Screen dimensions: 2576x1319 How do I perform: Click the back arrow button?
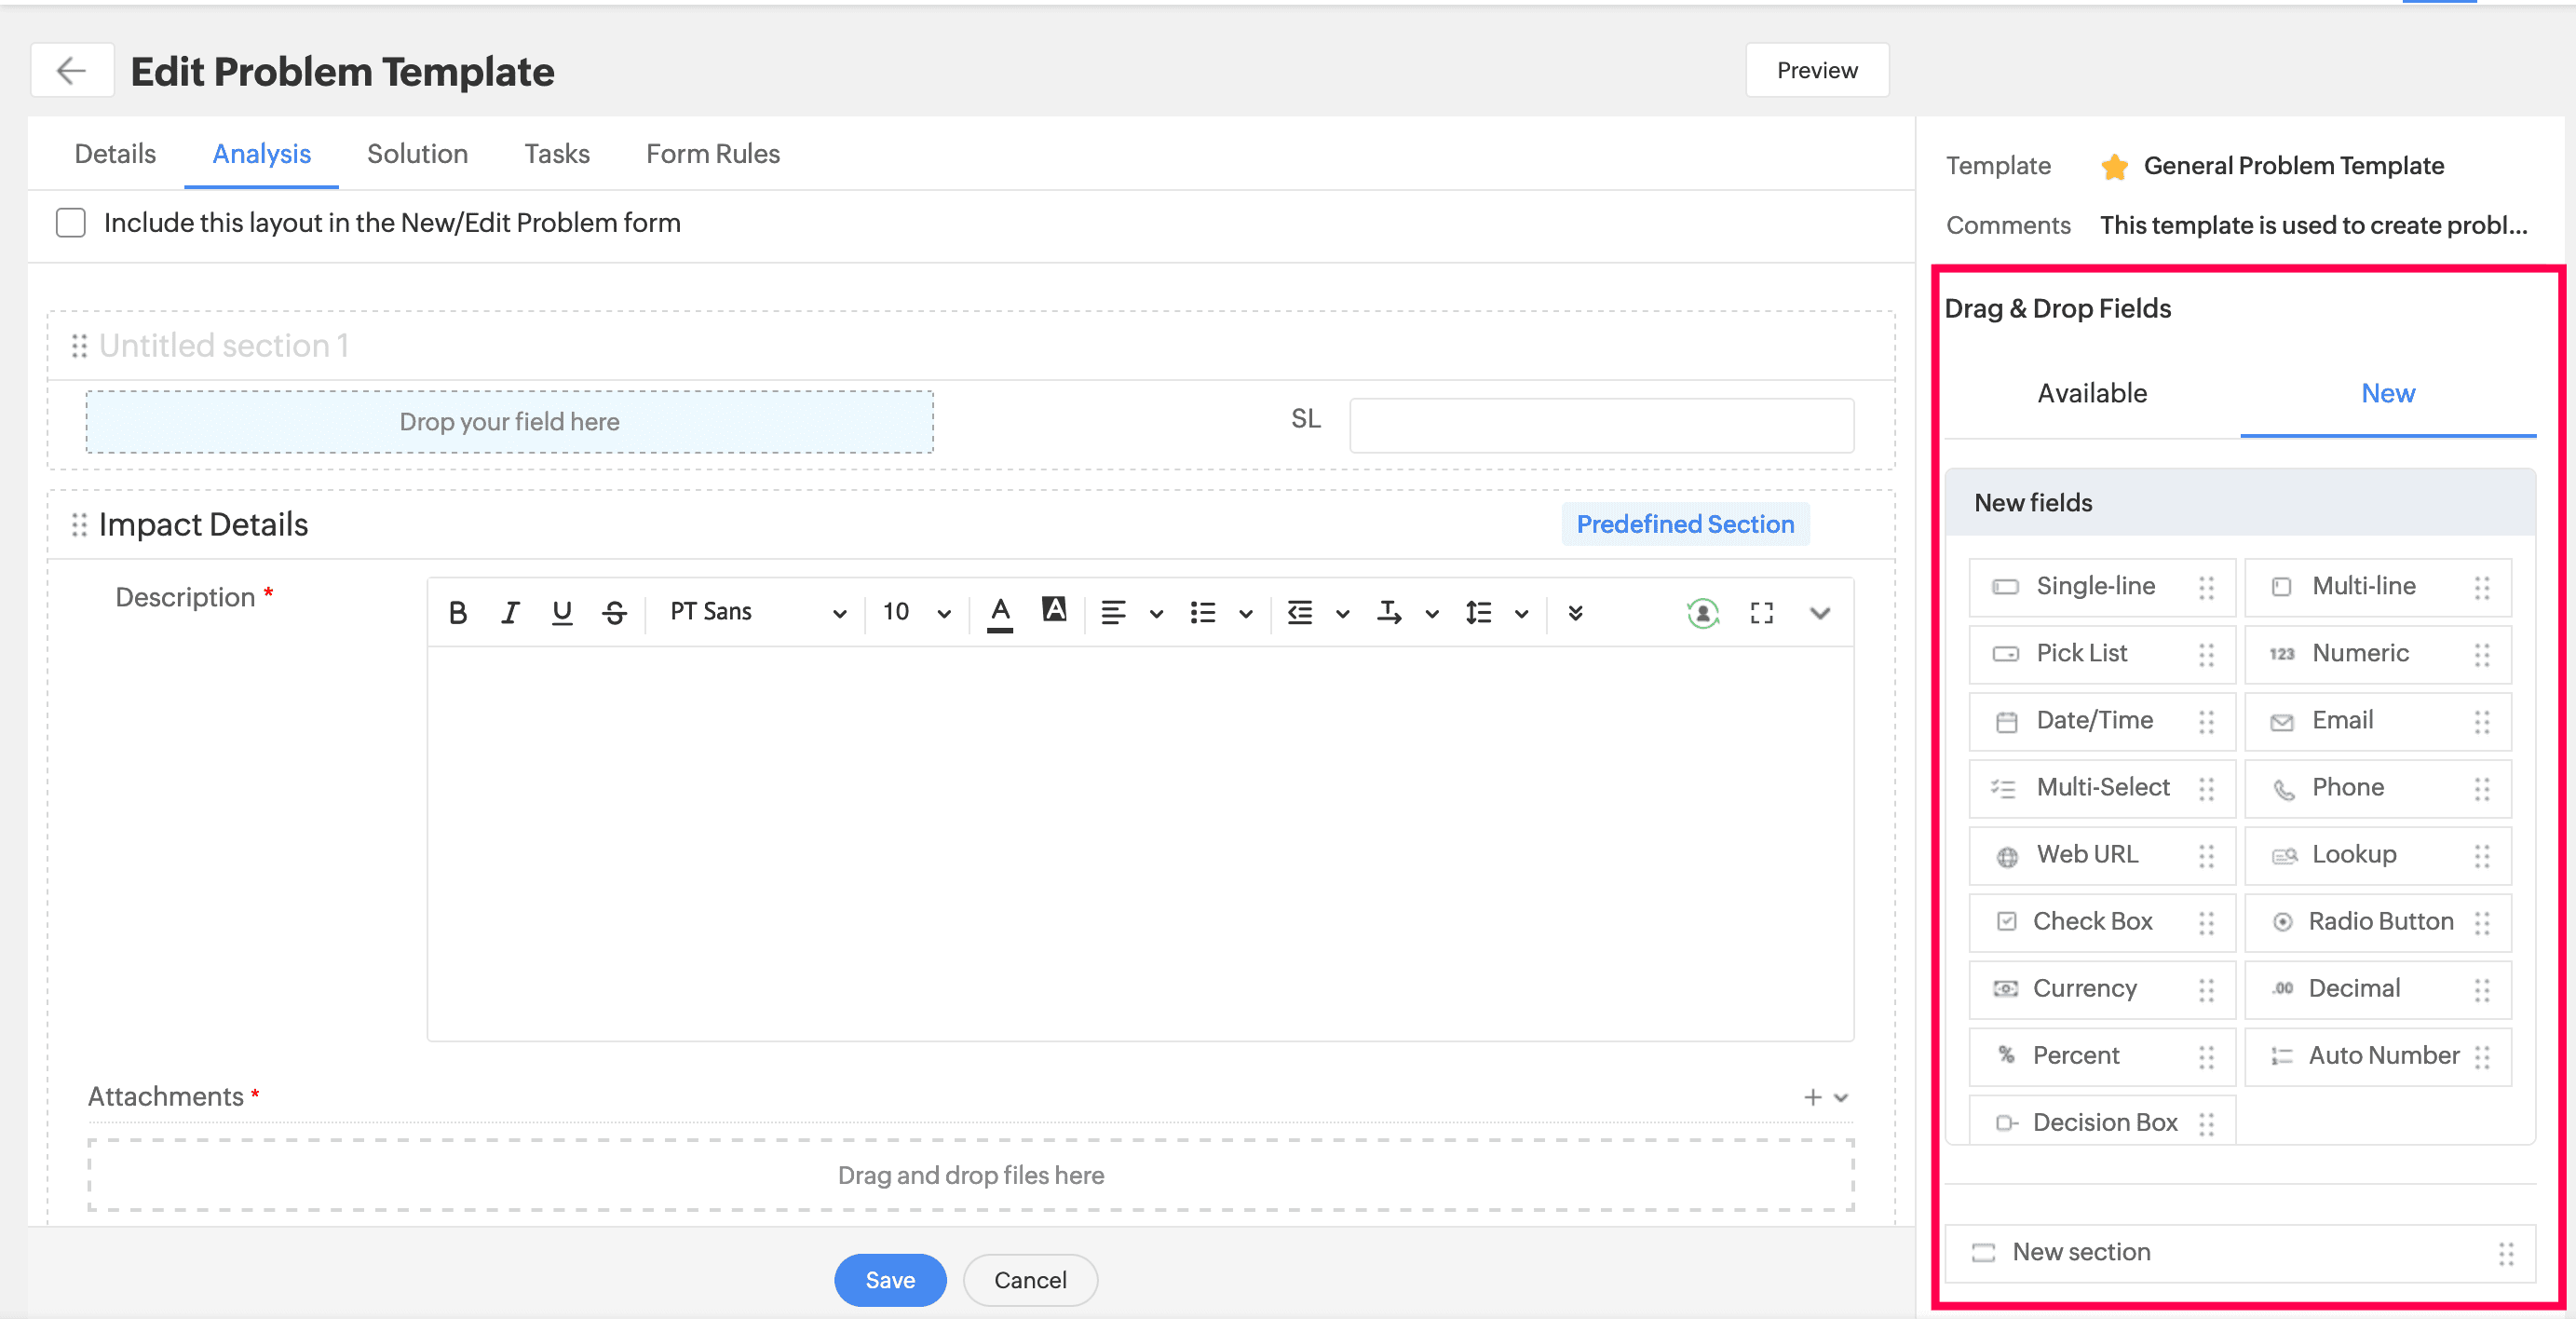point(71,71)
